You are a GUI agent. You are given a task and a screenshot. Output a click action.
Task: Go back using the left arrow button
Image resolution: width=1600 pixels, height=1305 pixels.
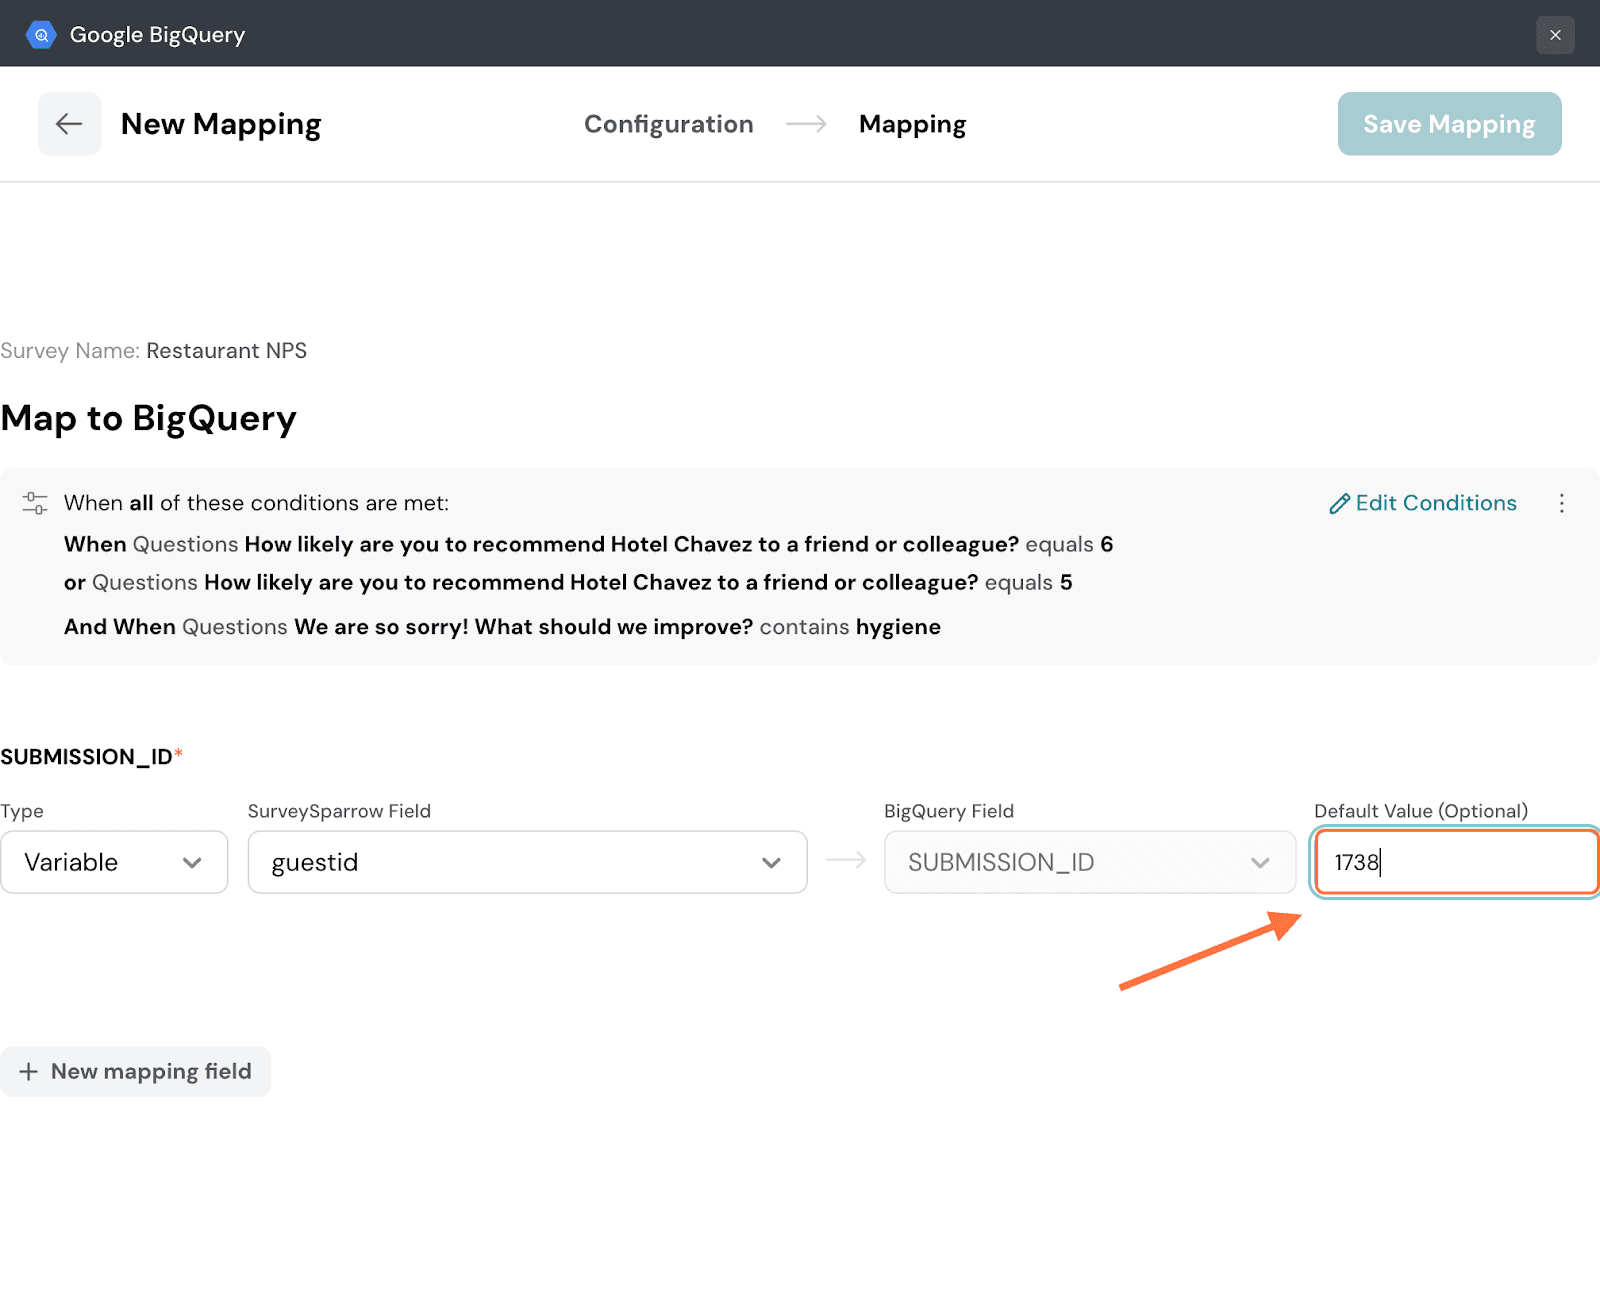[69, 124]
